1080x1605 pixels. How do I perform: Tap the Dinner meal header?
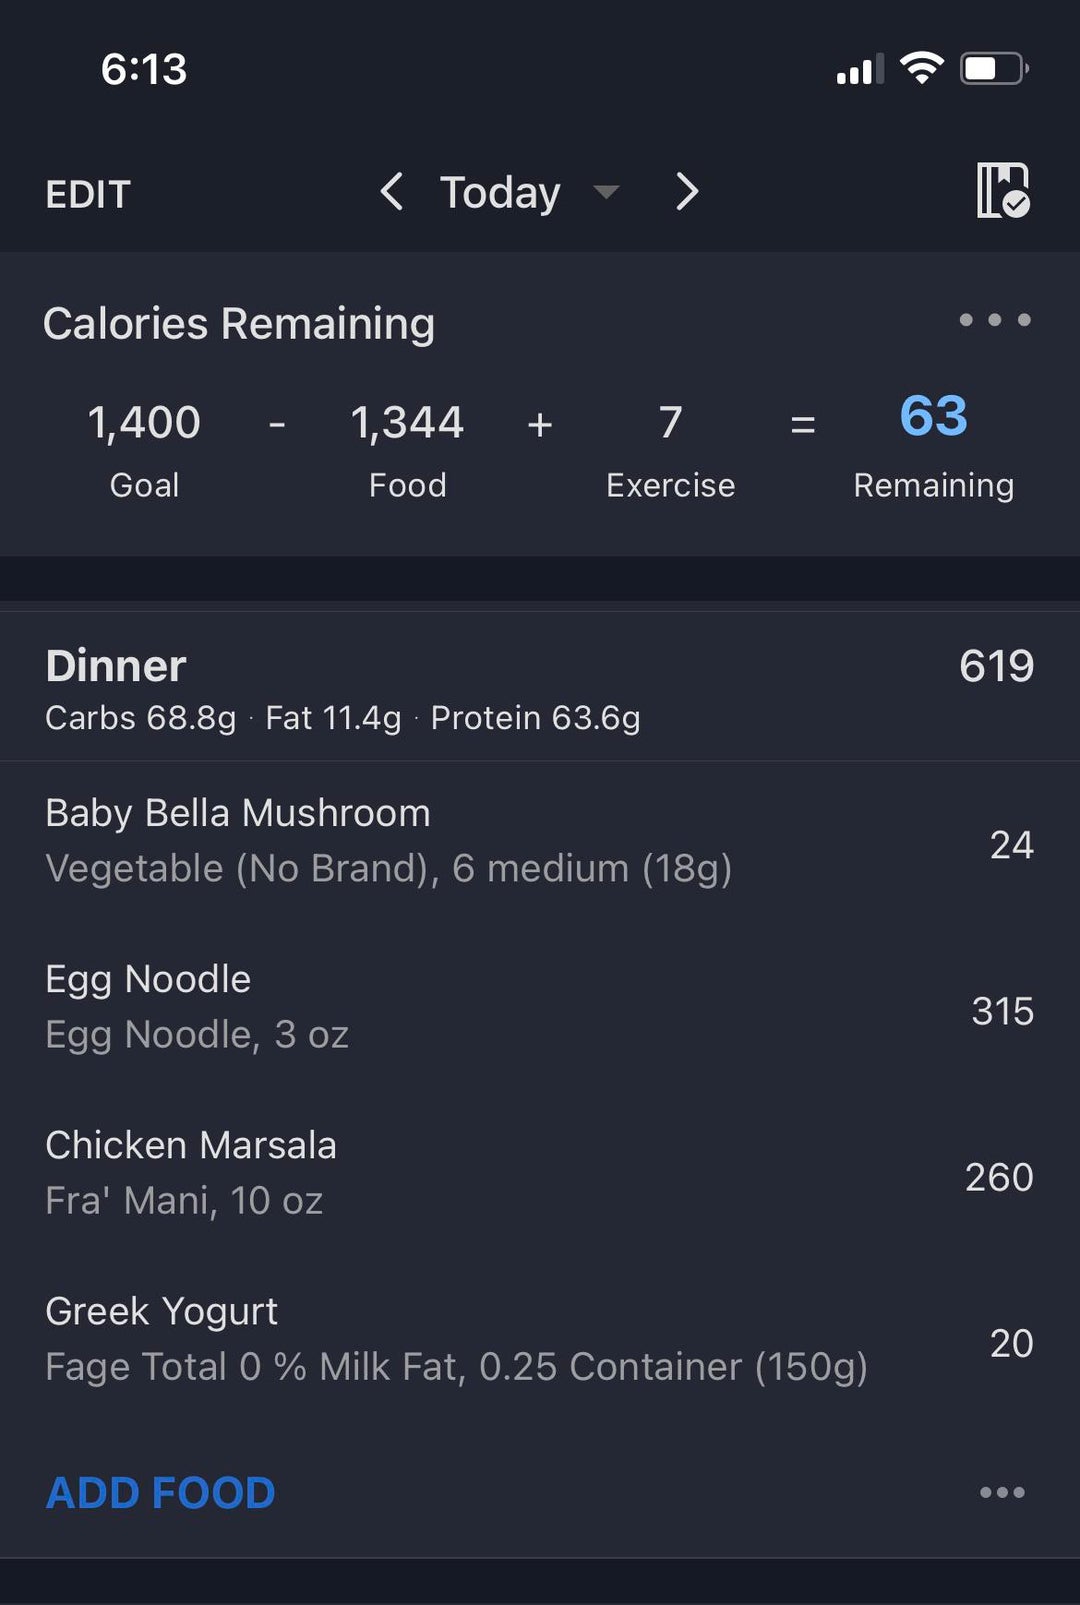click(116, 666)
